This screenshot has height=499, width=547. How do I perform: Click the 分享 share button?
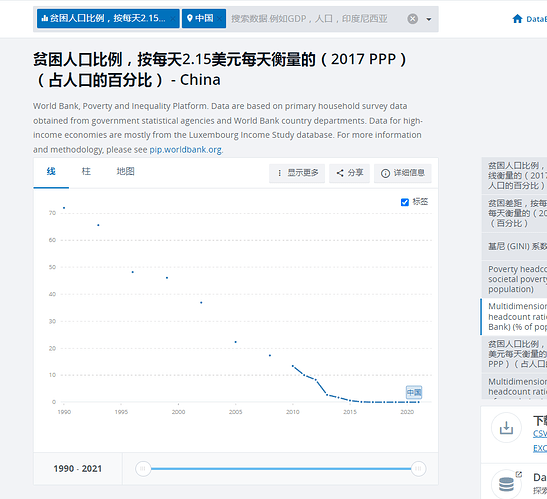350,173
